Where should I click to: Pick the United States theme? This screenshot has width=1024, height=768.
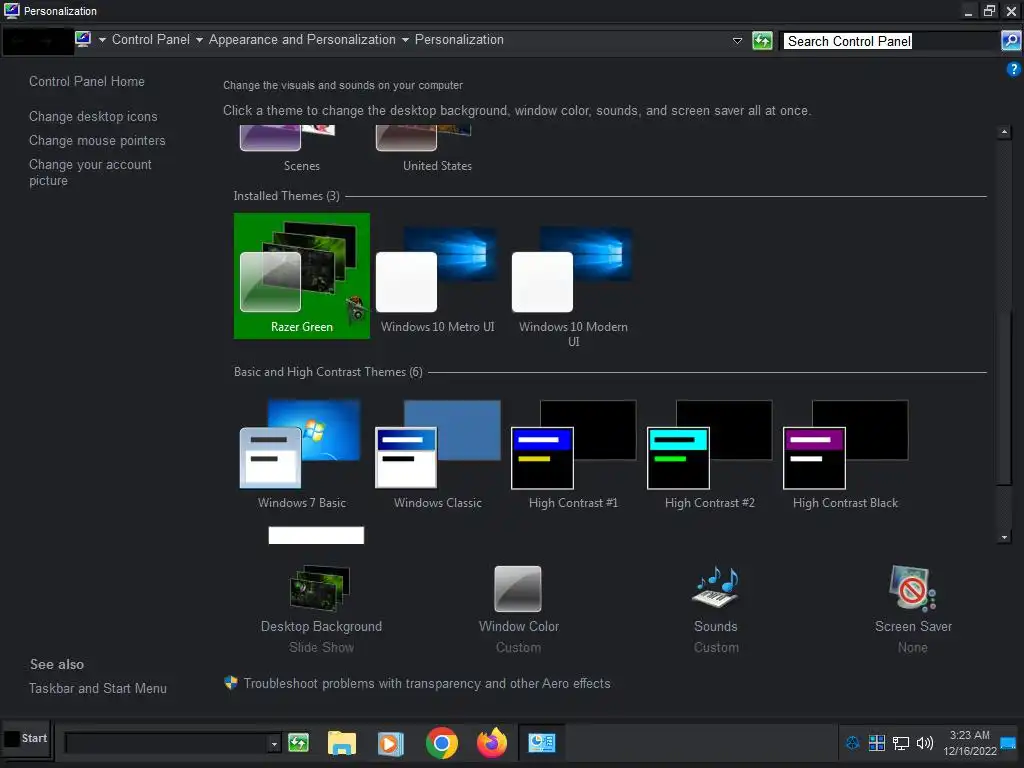437,150
